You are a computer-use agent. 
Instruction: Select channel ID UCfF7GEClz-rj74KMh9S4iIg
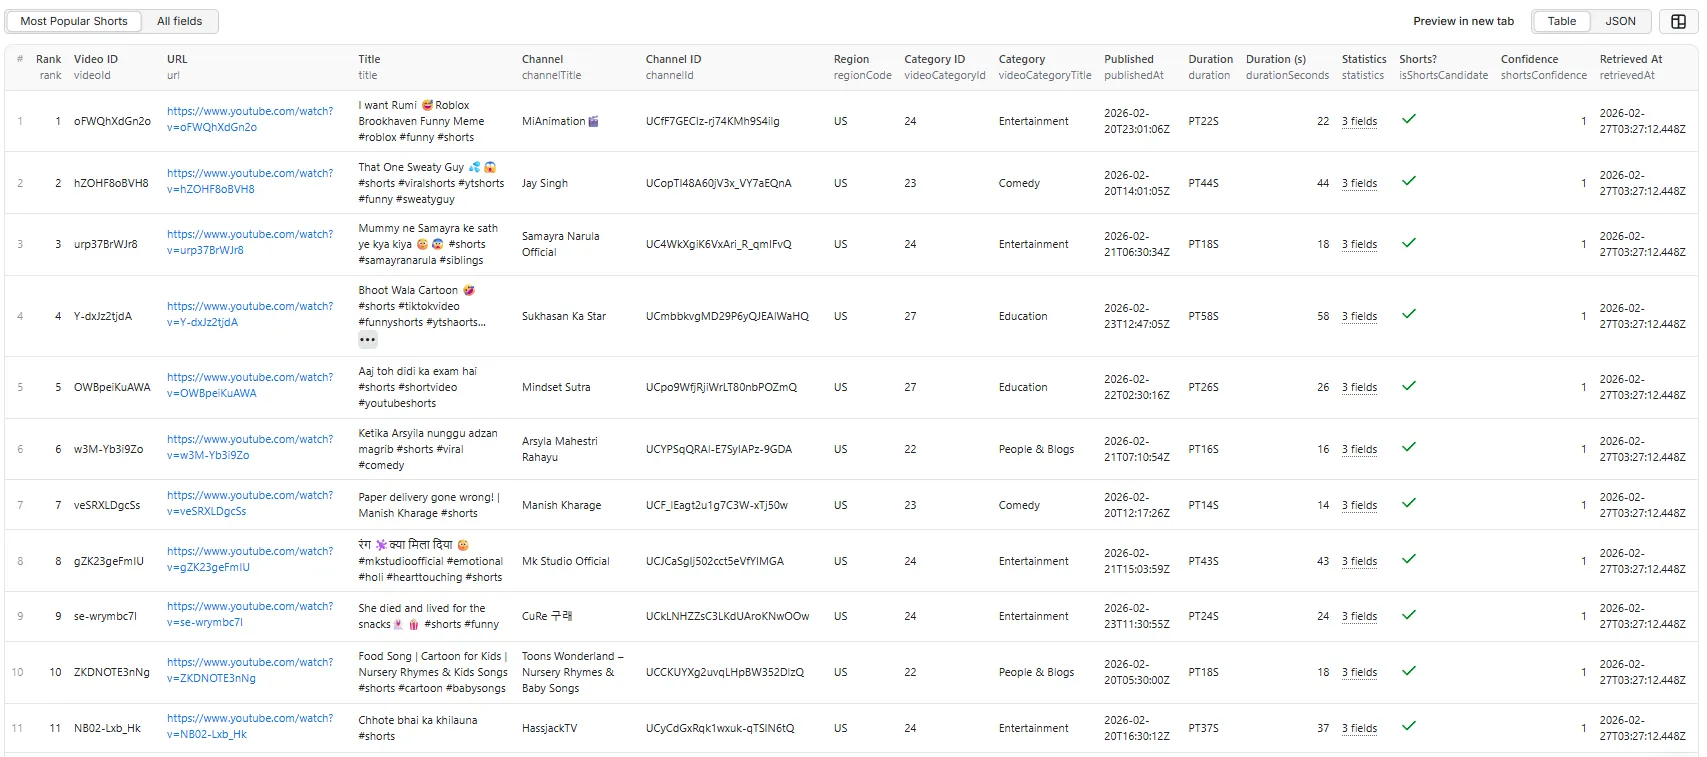tap(712, 121)
